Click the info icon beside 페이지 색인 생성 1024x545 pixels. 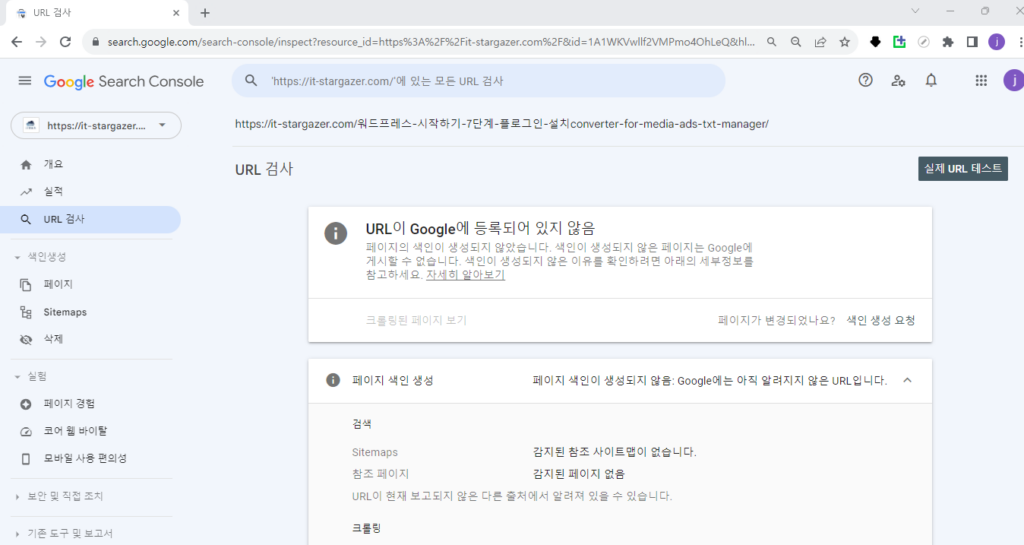coord(333,380)
